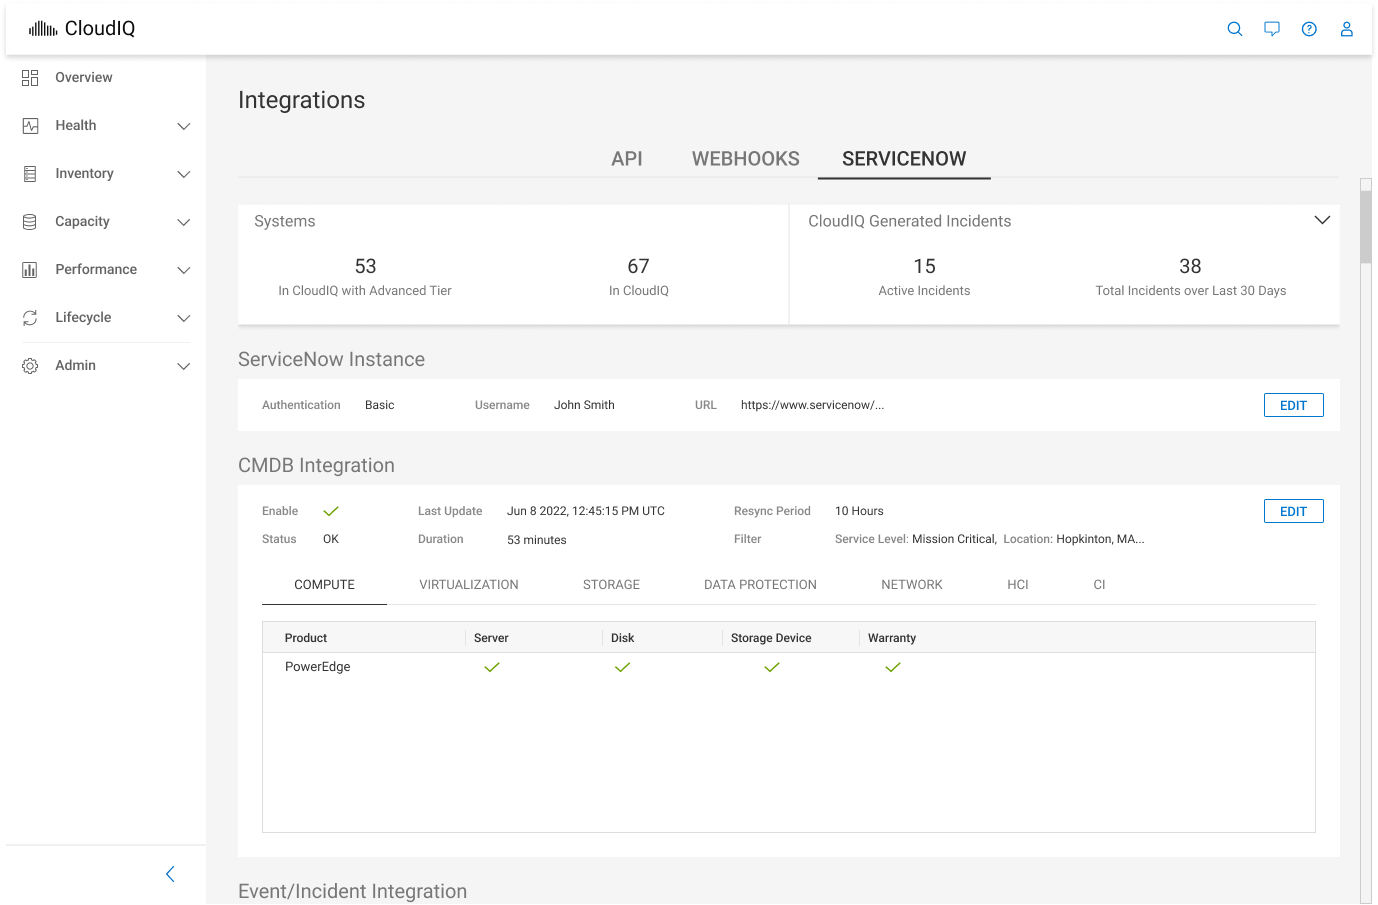Image resolution: width=1378 pixels, height=905 pixels.
Task: Click the 10 Hours resync period value
Action: coord(859,511)
